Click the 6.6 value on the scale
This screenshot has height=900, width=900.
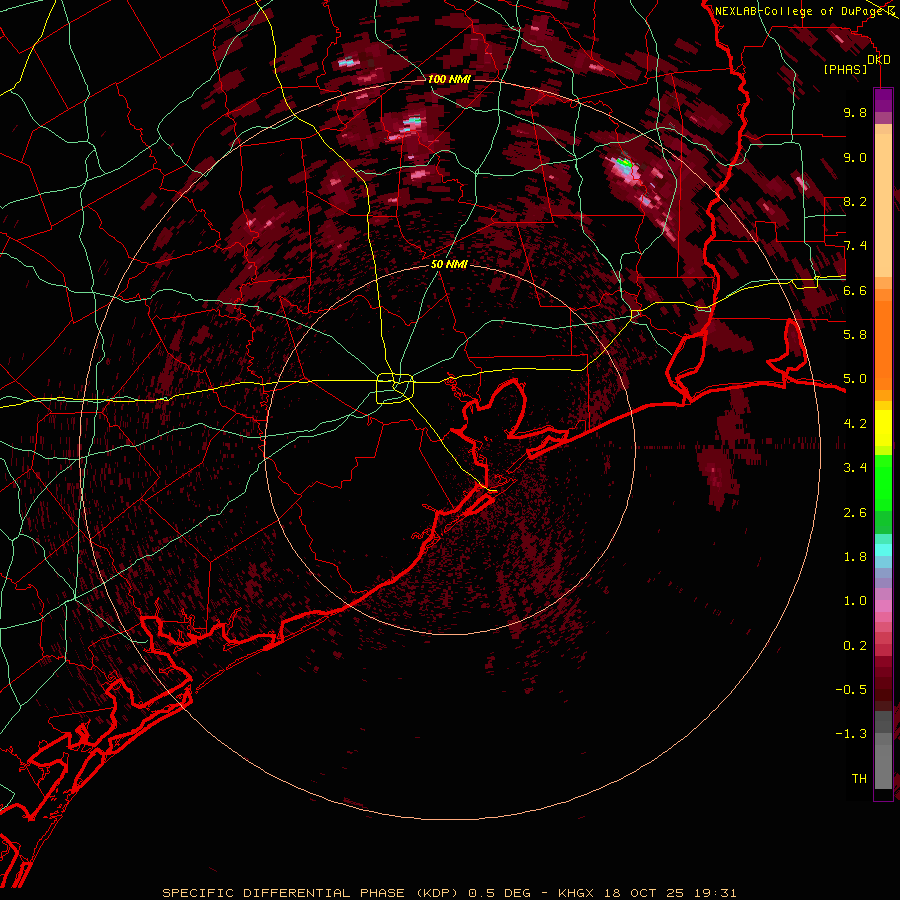point(855,290)
